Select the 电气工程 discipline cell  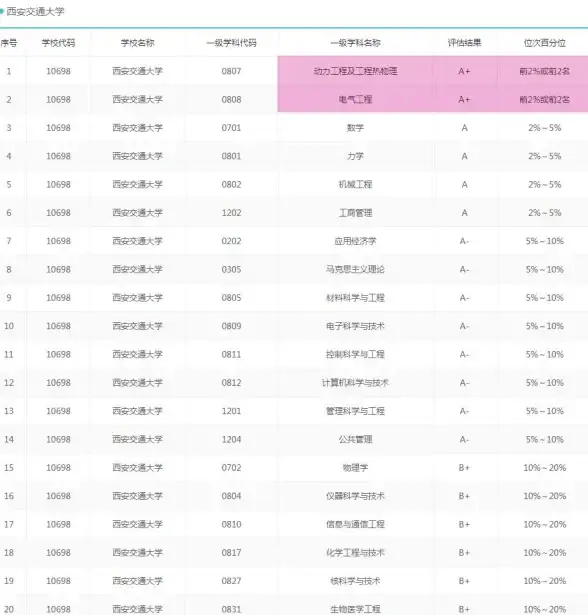click(x=355, y=99)
